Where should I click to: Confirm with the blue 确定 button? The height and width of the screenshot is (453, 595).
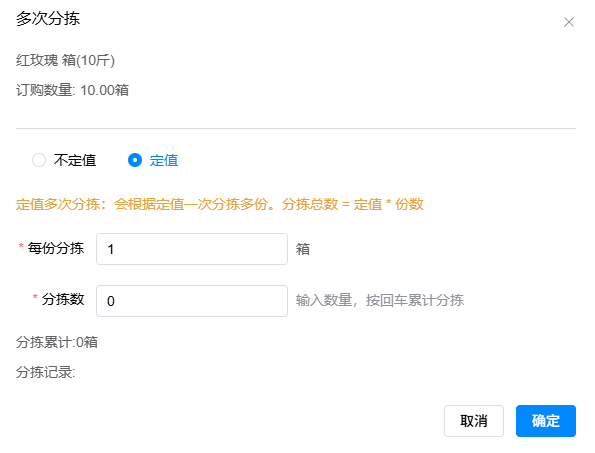click(546, 421)
